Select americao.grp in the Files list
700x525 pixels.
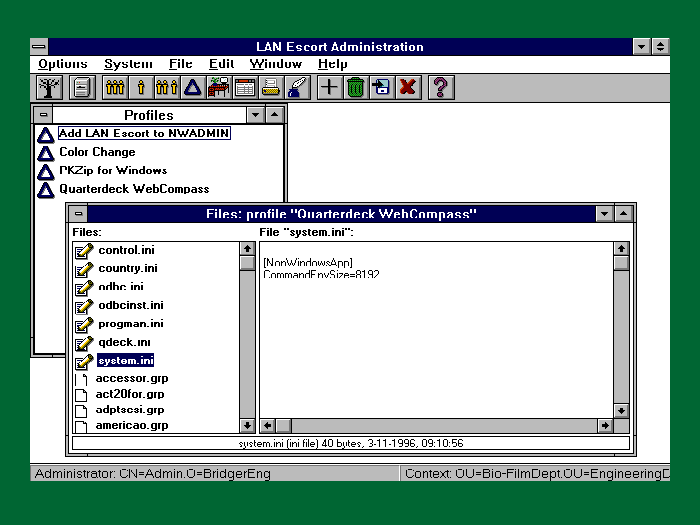(x=132, y=425)
